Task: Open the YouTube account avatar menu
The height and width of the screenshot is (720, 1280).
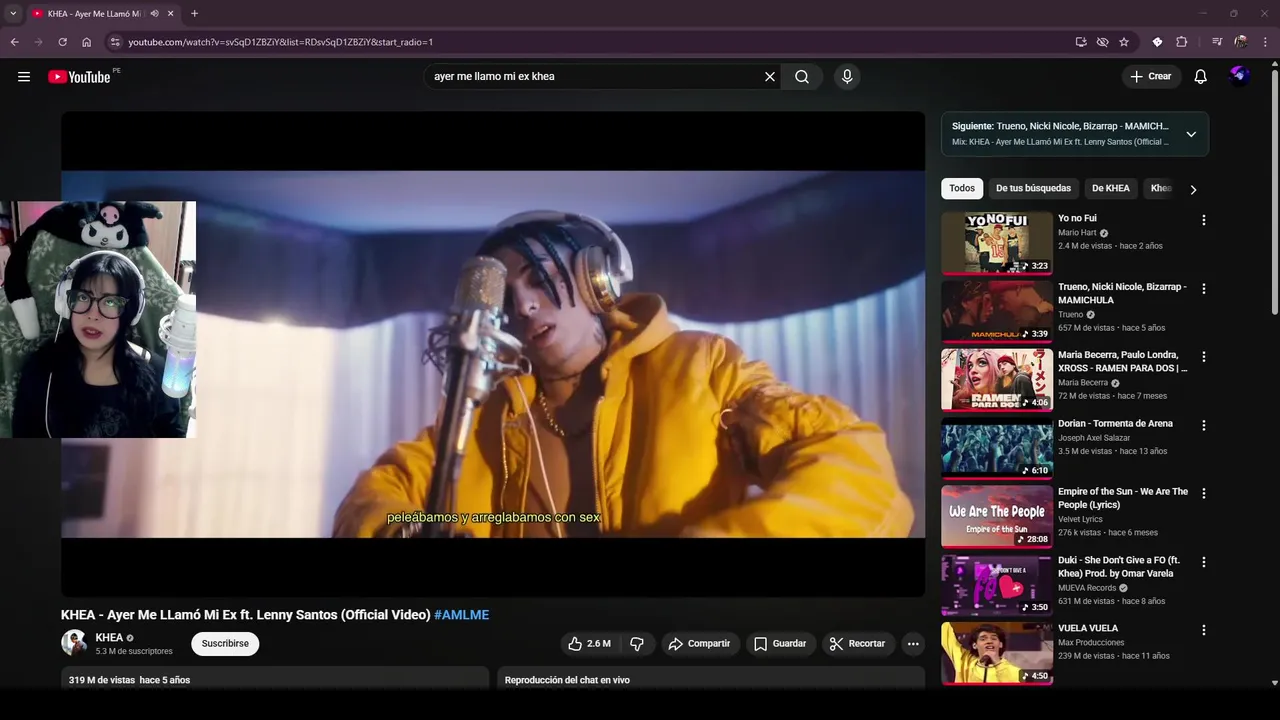Action: 1240,76
